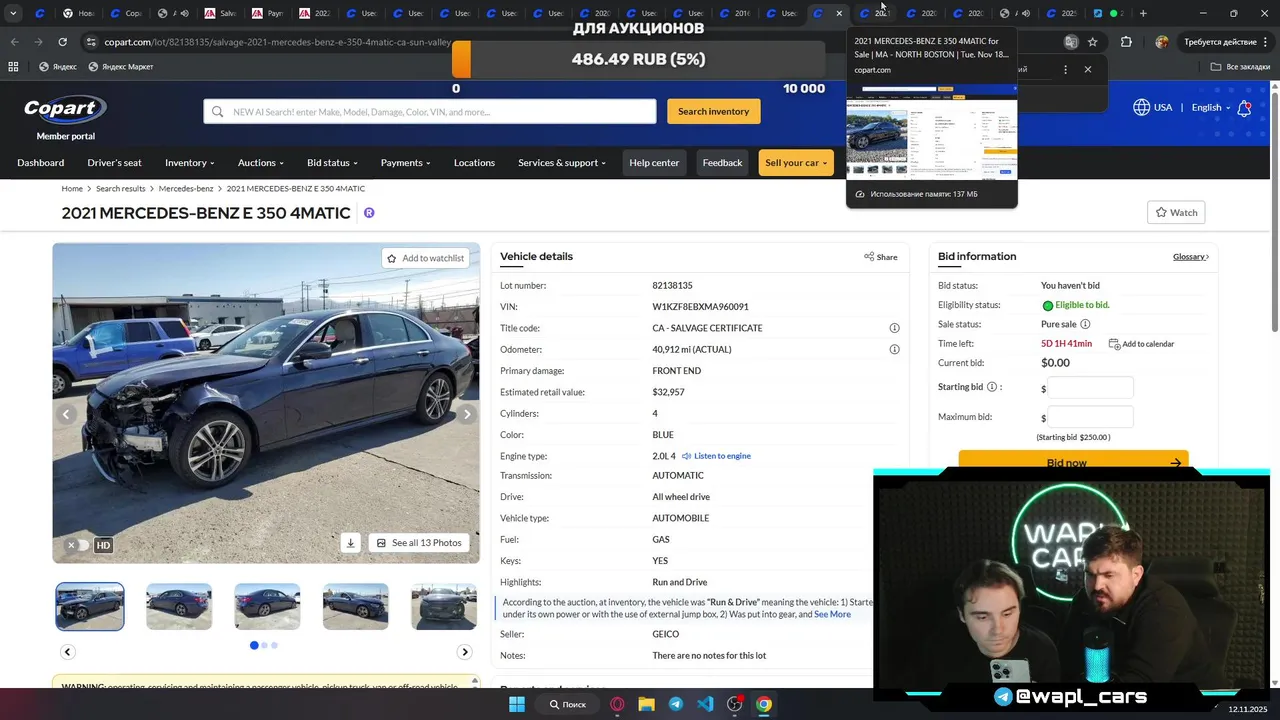Click the Pure sale info icon

pyautogui.click(x=1085, y=324)
